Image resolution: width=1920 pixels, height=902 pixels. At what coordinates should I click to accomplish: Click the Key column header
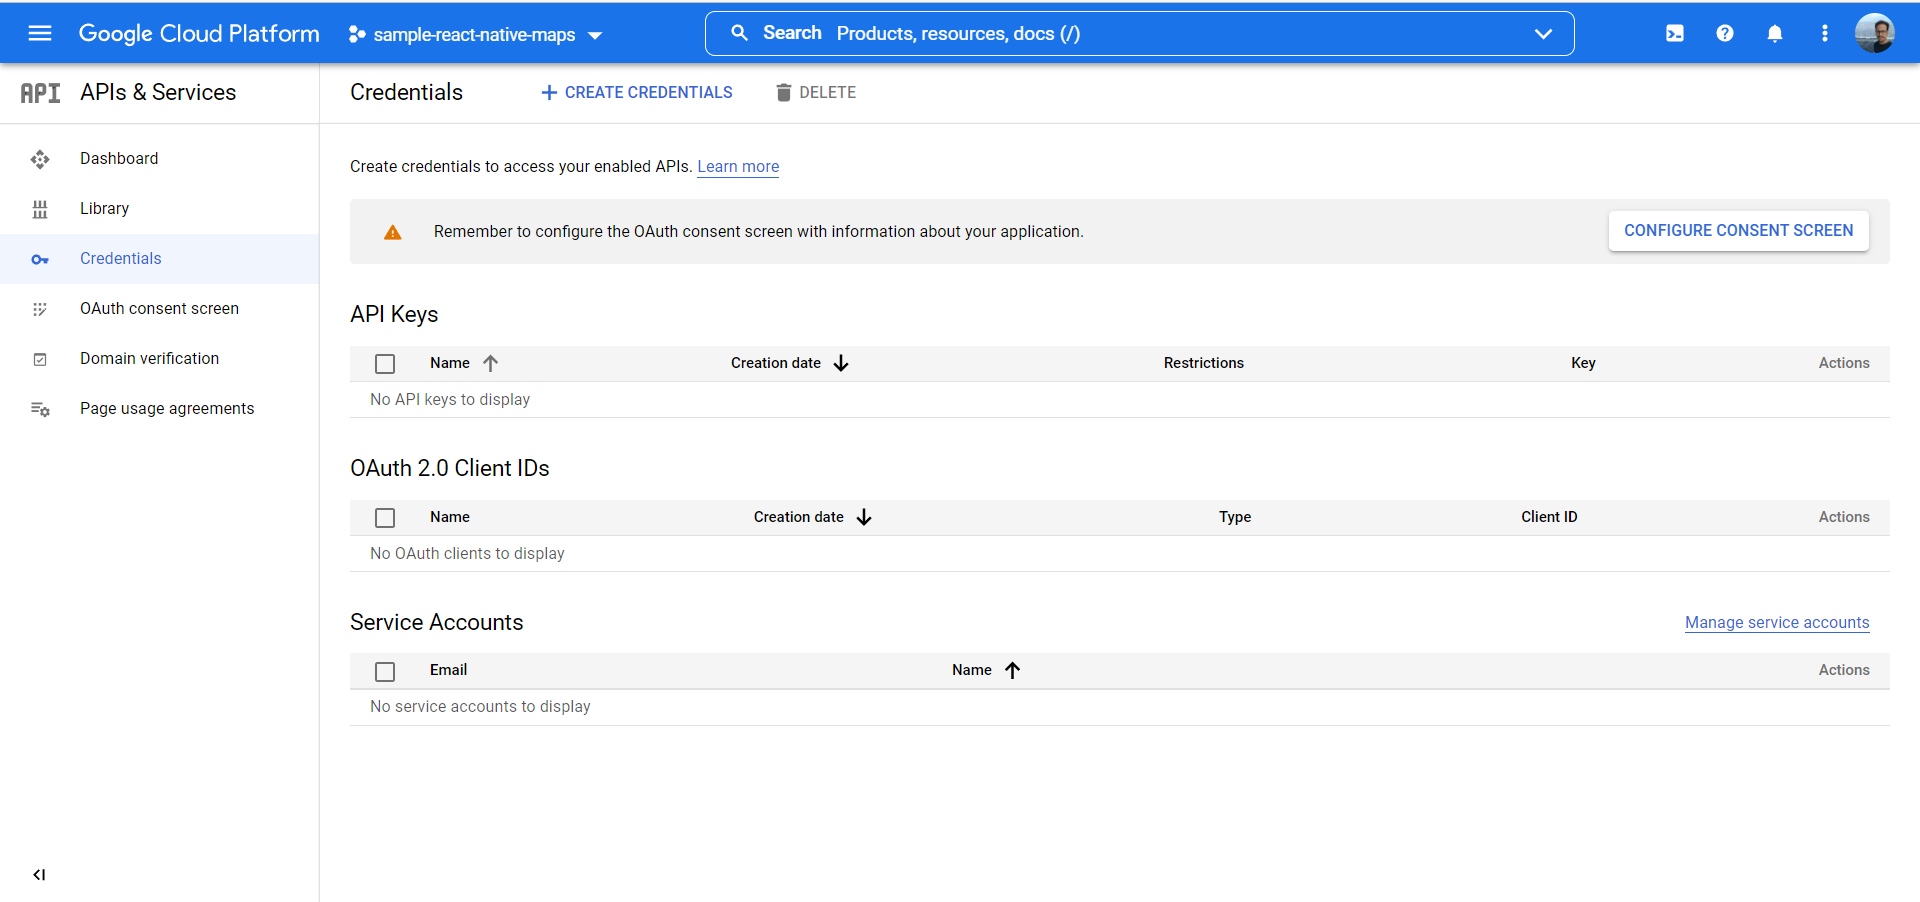[1583, 363]
